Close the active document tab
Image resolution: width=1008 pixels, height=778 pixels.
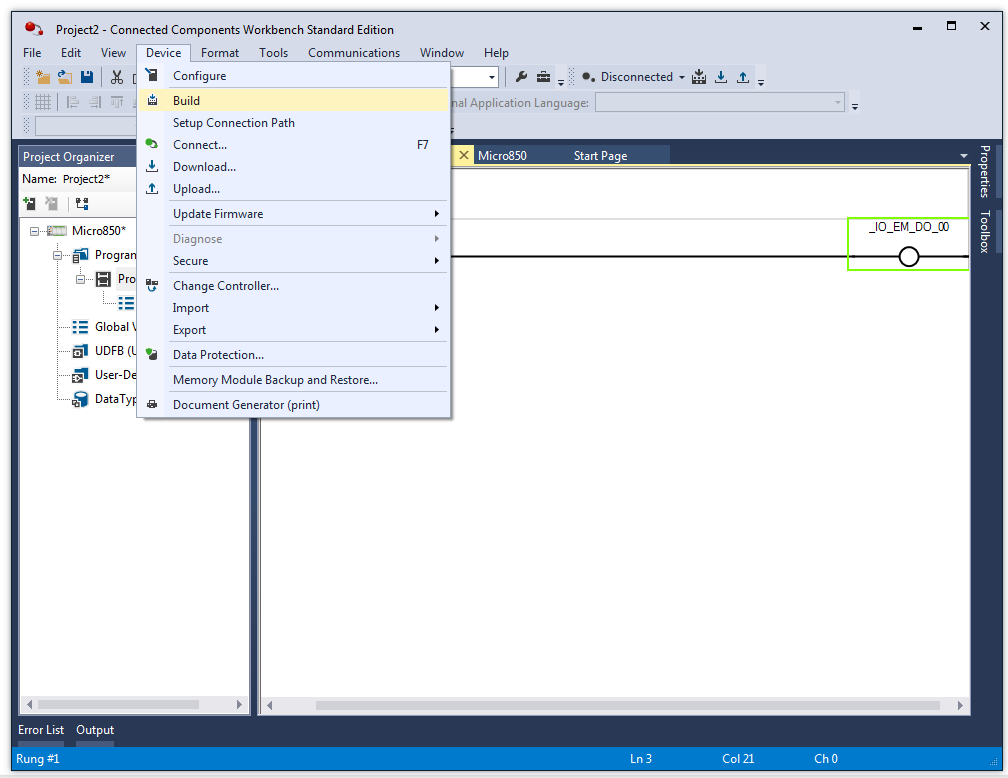click(464, 156)
